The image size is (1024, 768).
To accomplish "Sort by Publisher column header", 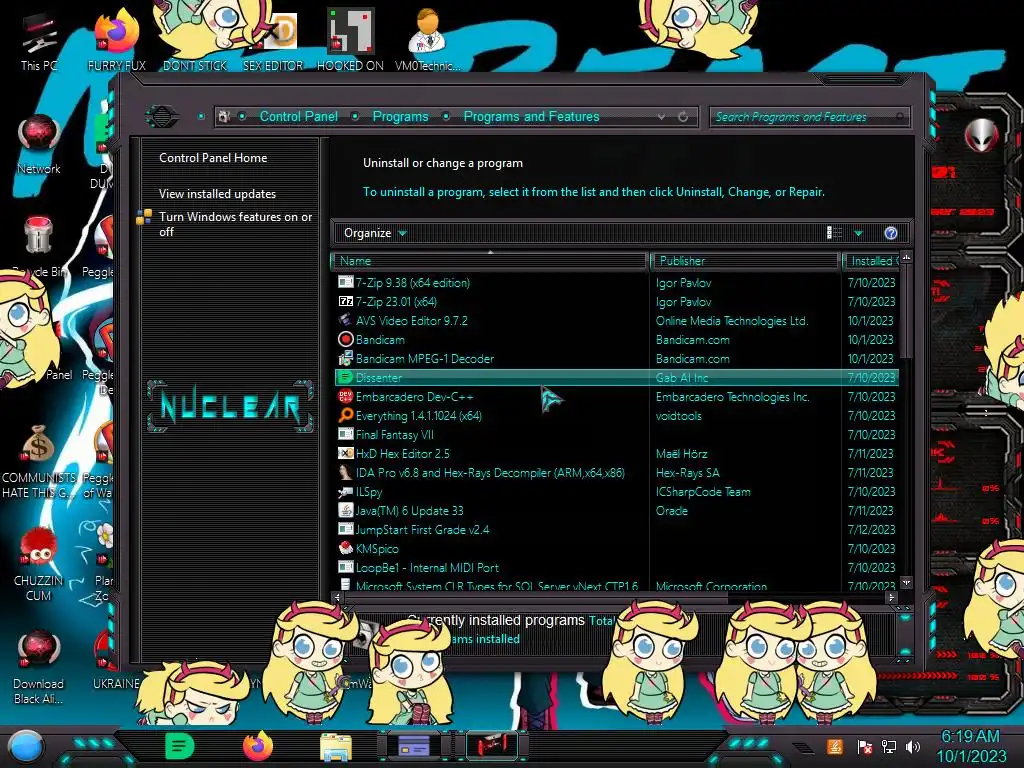I will coord(744,261).
